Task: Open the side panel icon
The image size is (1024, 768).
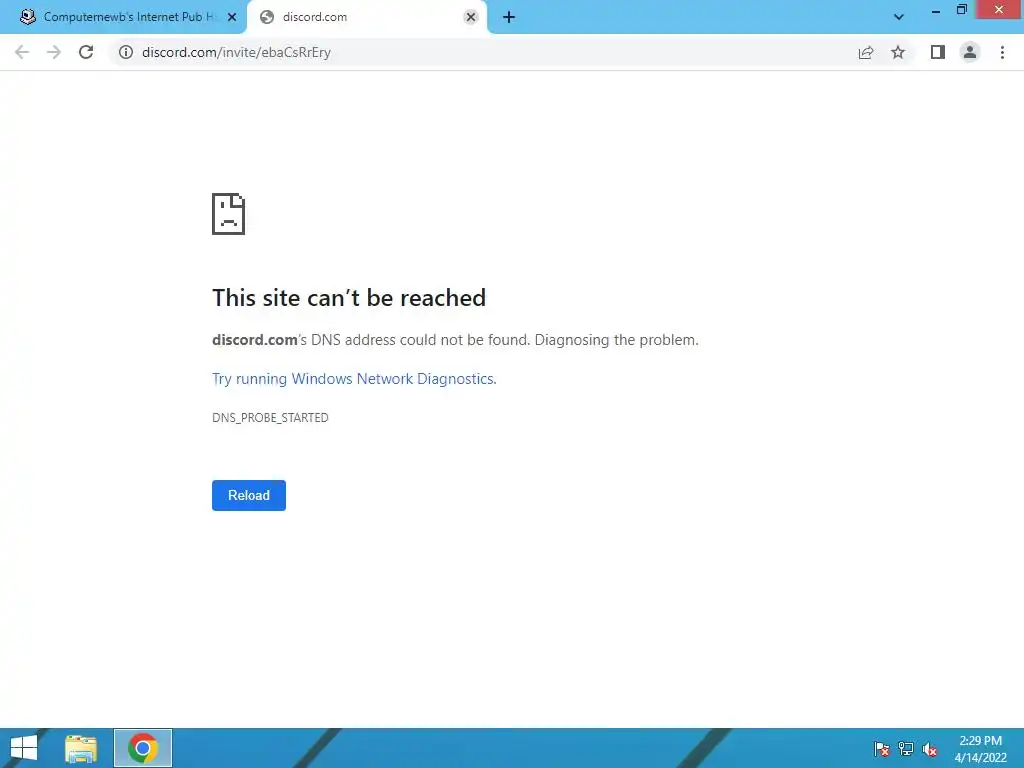Action: click(x=938, y=52)
